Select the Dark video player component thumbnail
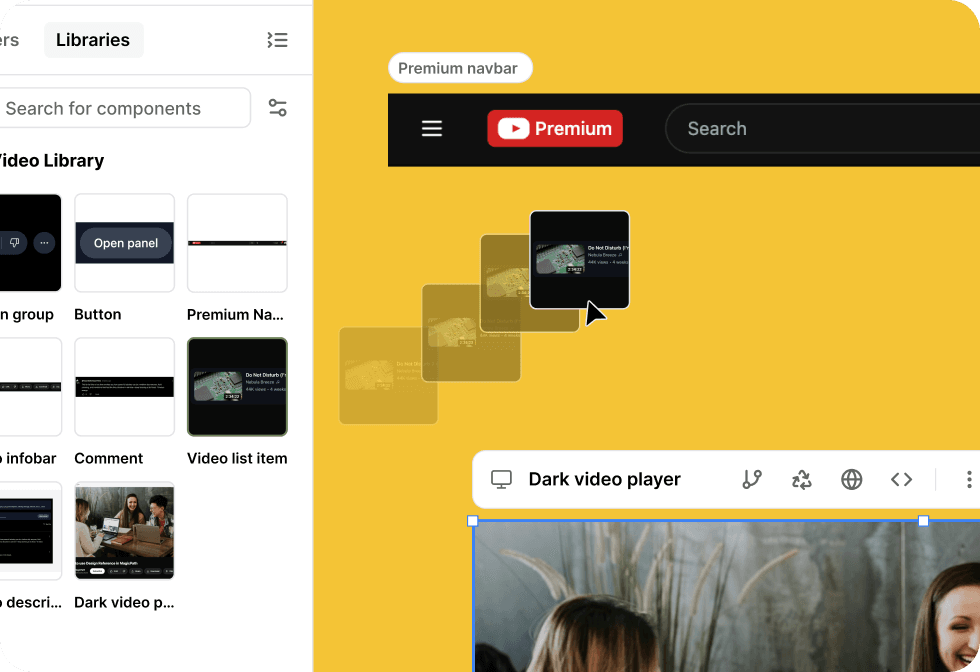This screenshot has height=672, width=980. [125, 531]
